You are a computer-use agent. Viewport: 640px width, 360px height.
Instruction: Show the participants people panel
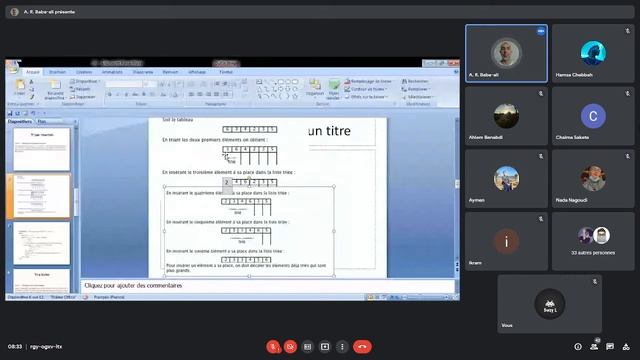coord(594,347)
